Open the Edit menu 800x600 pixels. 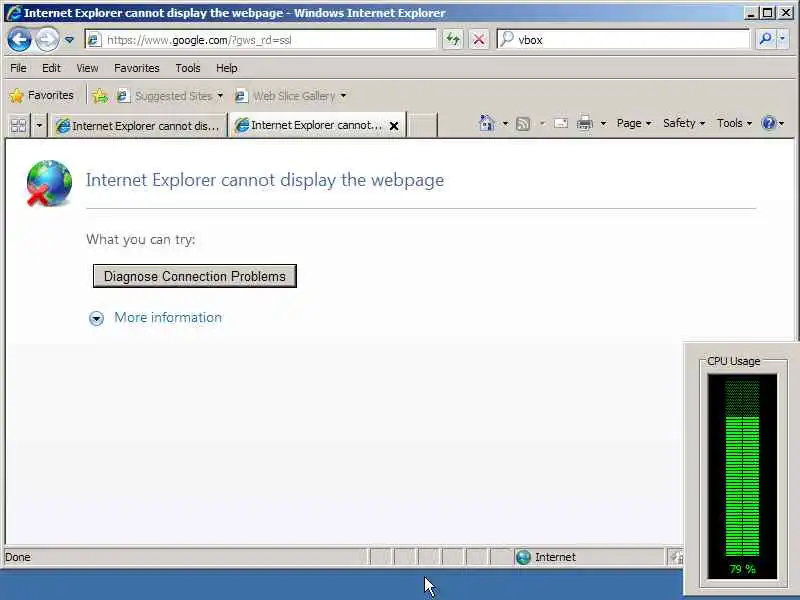coord(51,68)
